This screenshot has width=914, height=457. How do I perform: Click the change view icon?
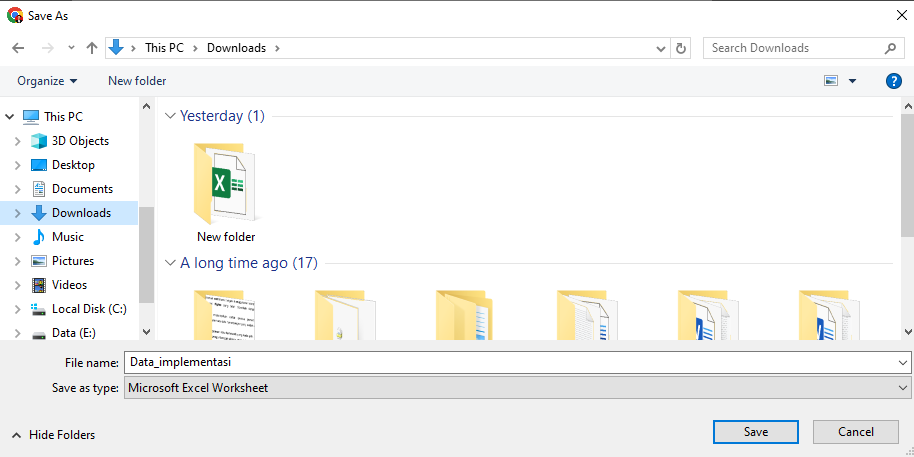point(831,81)
